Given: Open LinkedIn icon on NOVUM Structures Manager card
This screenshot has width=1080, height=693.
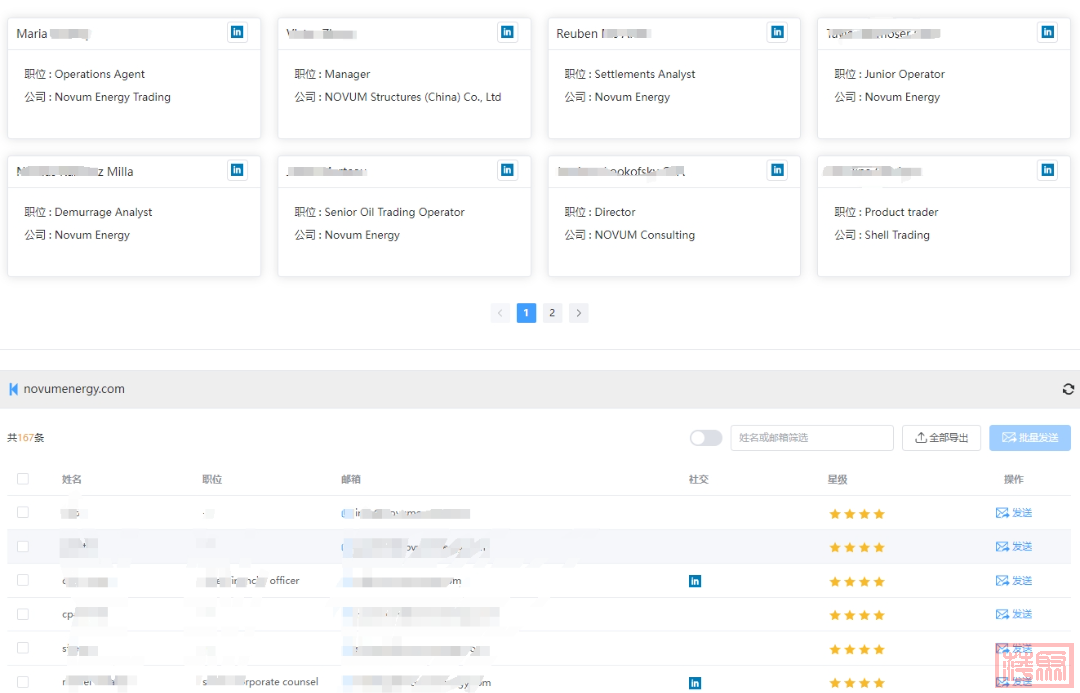Looking at the screenshot, I should pos(507,32).
